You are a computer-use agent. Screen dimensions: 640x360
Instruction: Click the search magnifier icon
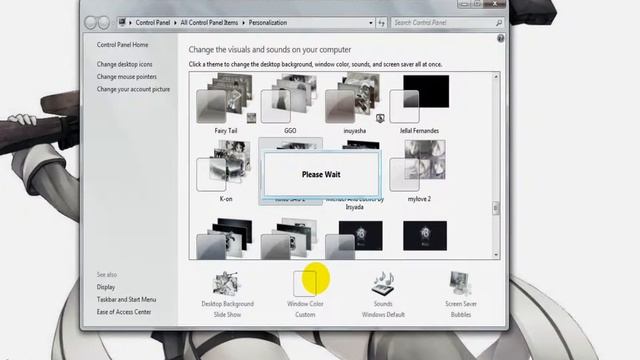[x=498, y=23]
